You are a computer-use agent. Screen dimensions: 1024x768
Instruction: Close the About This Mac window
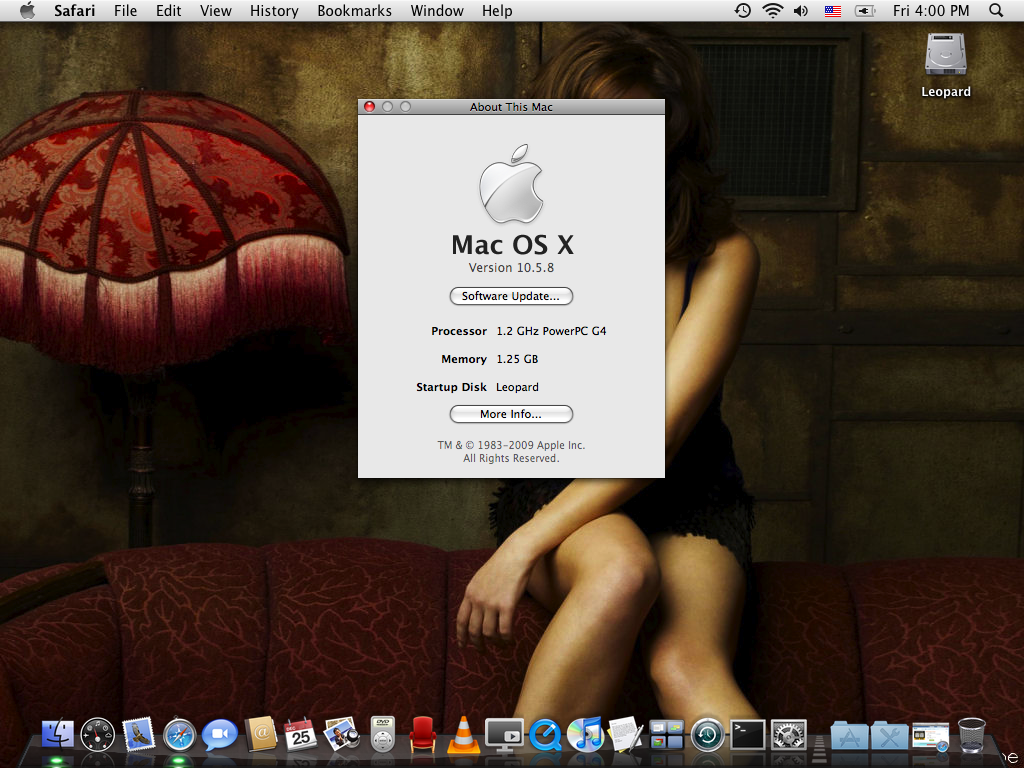pyautogui.click(x=369, y=106)
